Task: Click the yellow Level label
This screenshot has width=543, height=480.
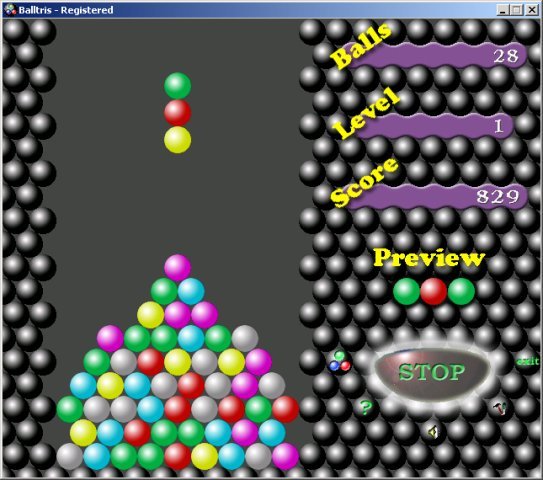Action: (x=366, y=113)
